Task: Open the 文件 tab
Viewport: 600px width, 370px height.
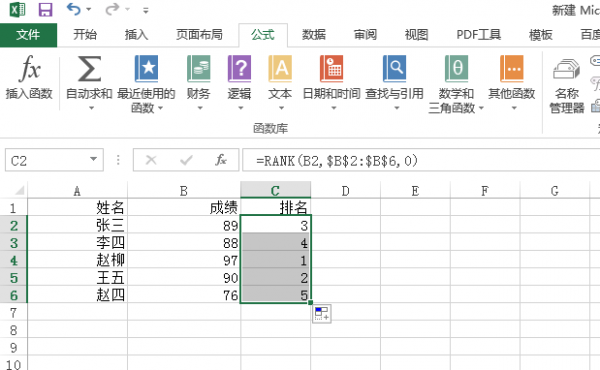Action: tap(28, 35)
